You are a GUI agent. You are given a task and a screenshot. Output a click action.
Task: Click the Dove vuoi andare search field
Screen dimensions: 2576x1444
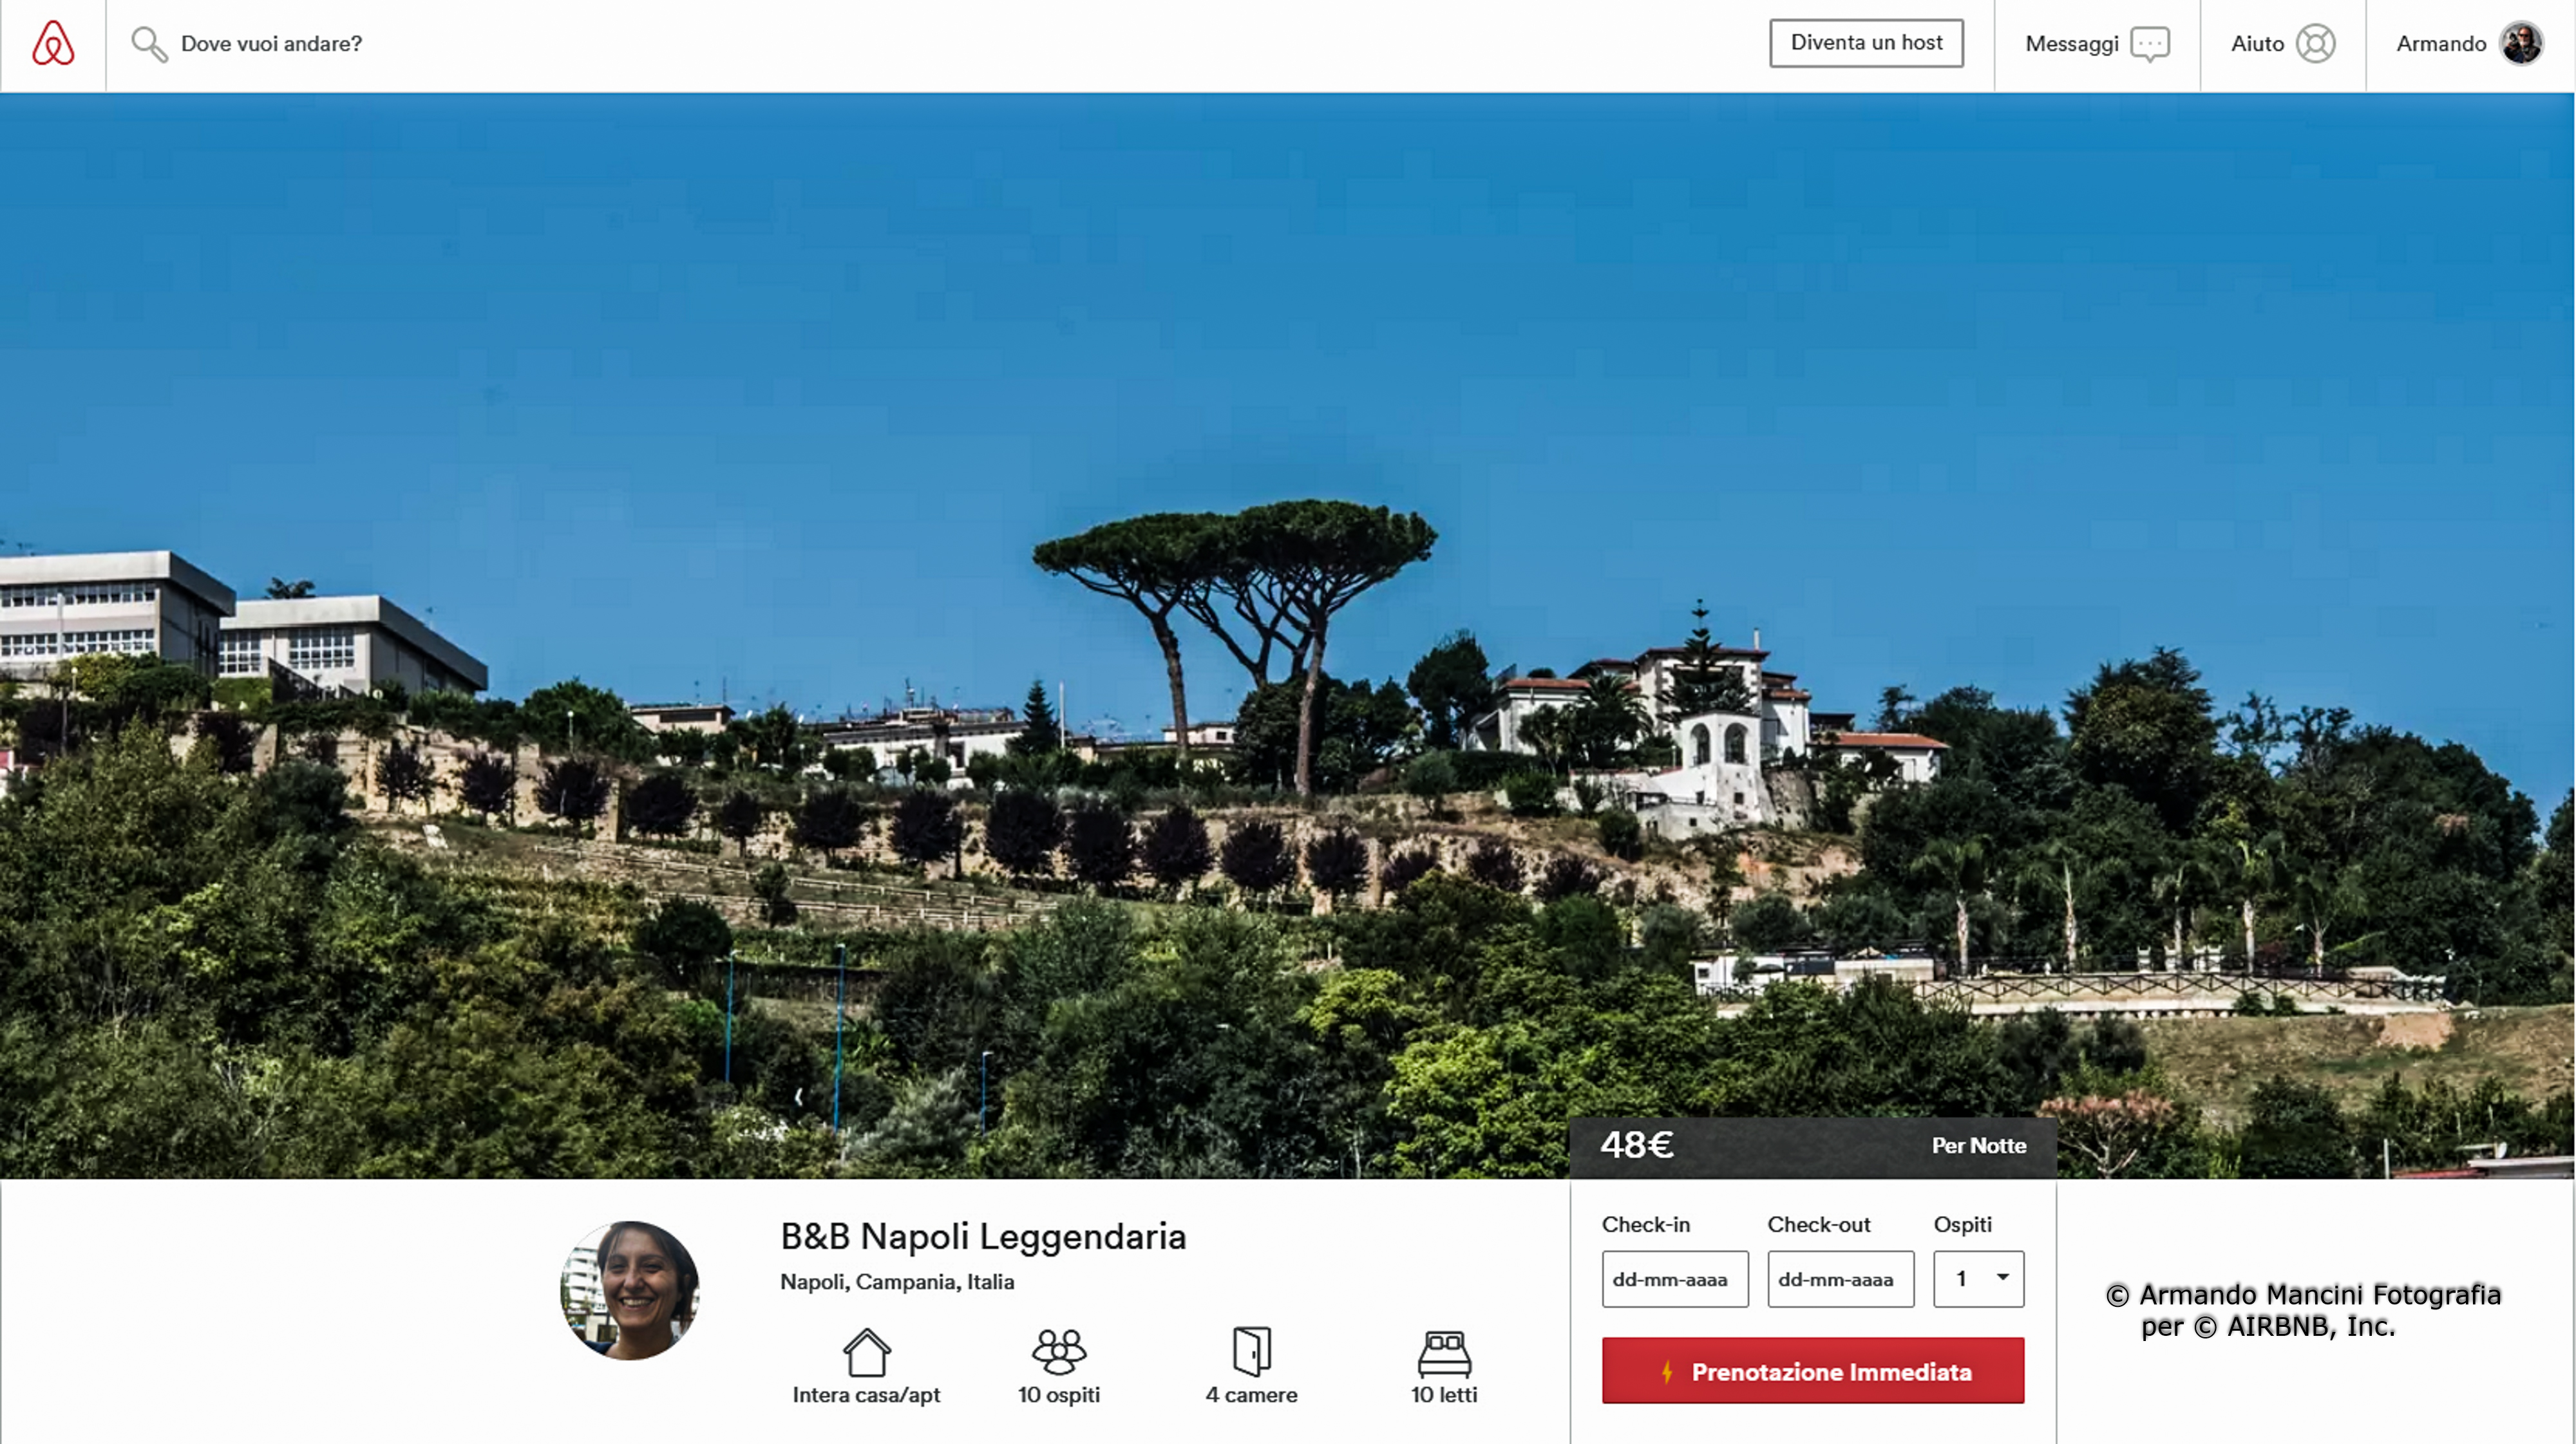click(271, 44)
